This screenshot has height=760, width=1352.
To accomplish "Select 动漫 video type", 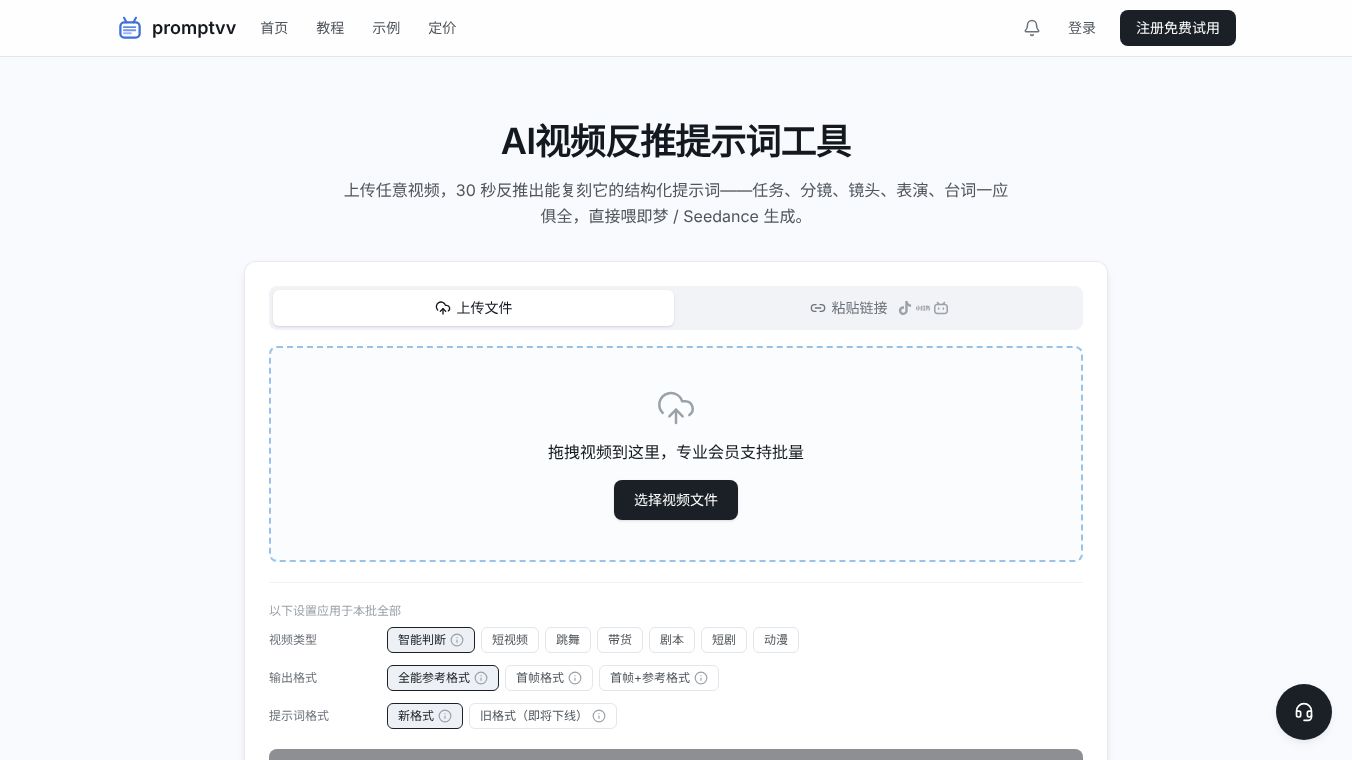I will coord(776,640).
